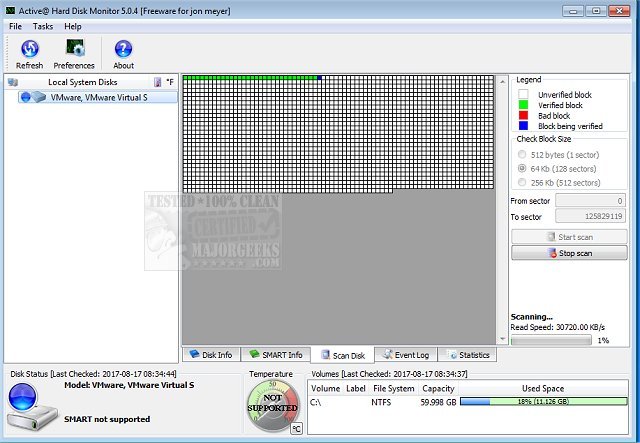
Task: Click the NOT SUPPORTED temperature gauge
Action: [x=272, y=405]
